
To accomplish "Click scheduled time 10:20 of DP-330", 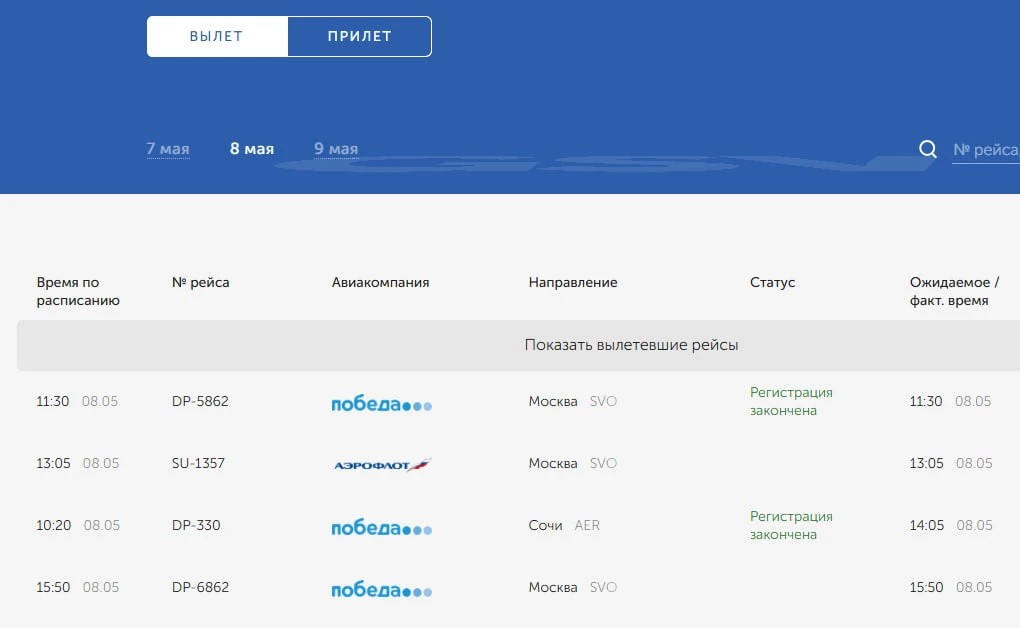I will coord(53,525).
